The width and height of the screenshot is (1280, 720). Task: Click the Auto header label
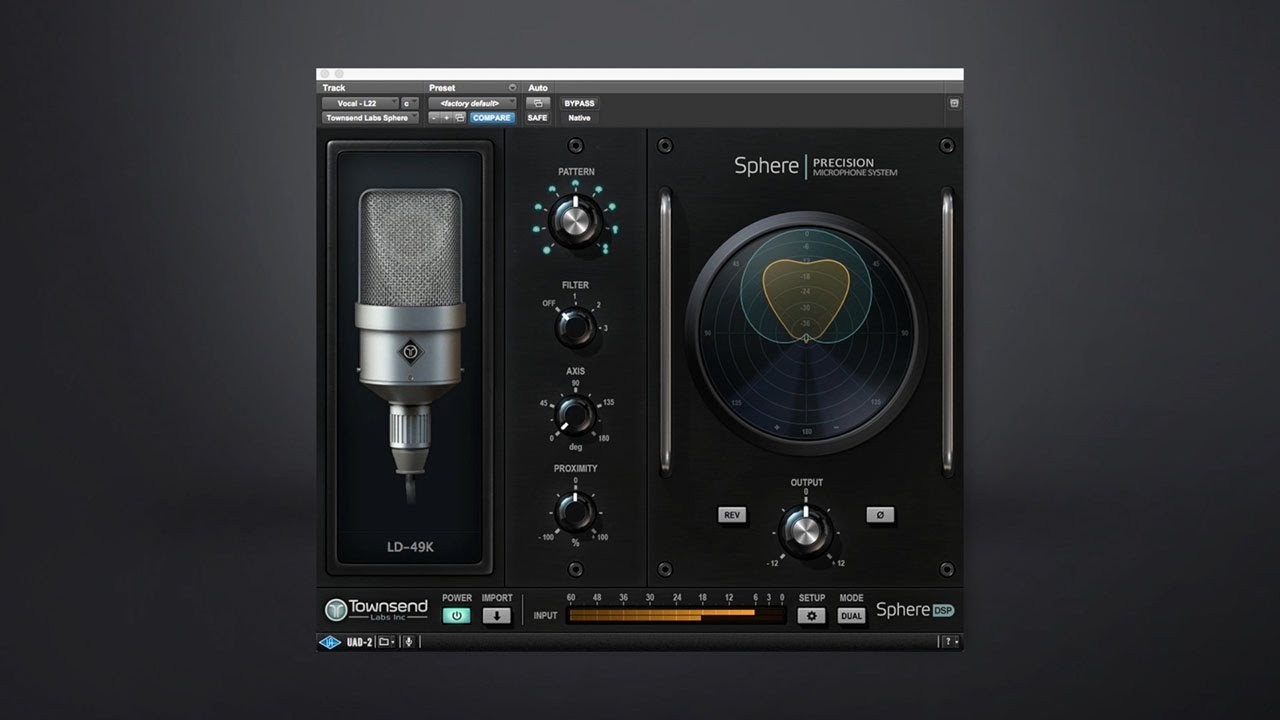point(538,88)
